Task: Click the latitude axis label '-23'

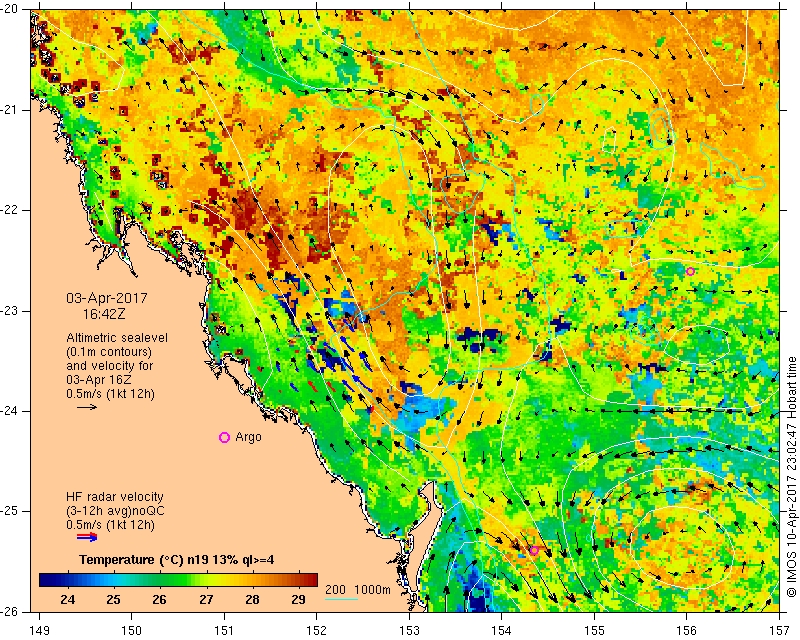Action: [10, 311]
